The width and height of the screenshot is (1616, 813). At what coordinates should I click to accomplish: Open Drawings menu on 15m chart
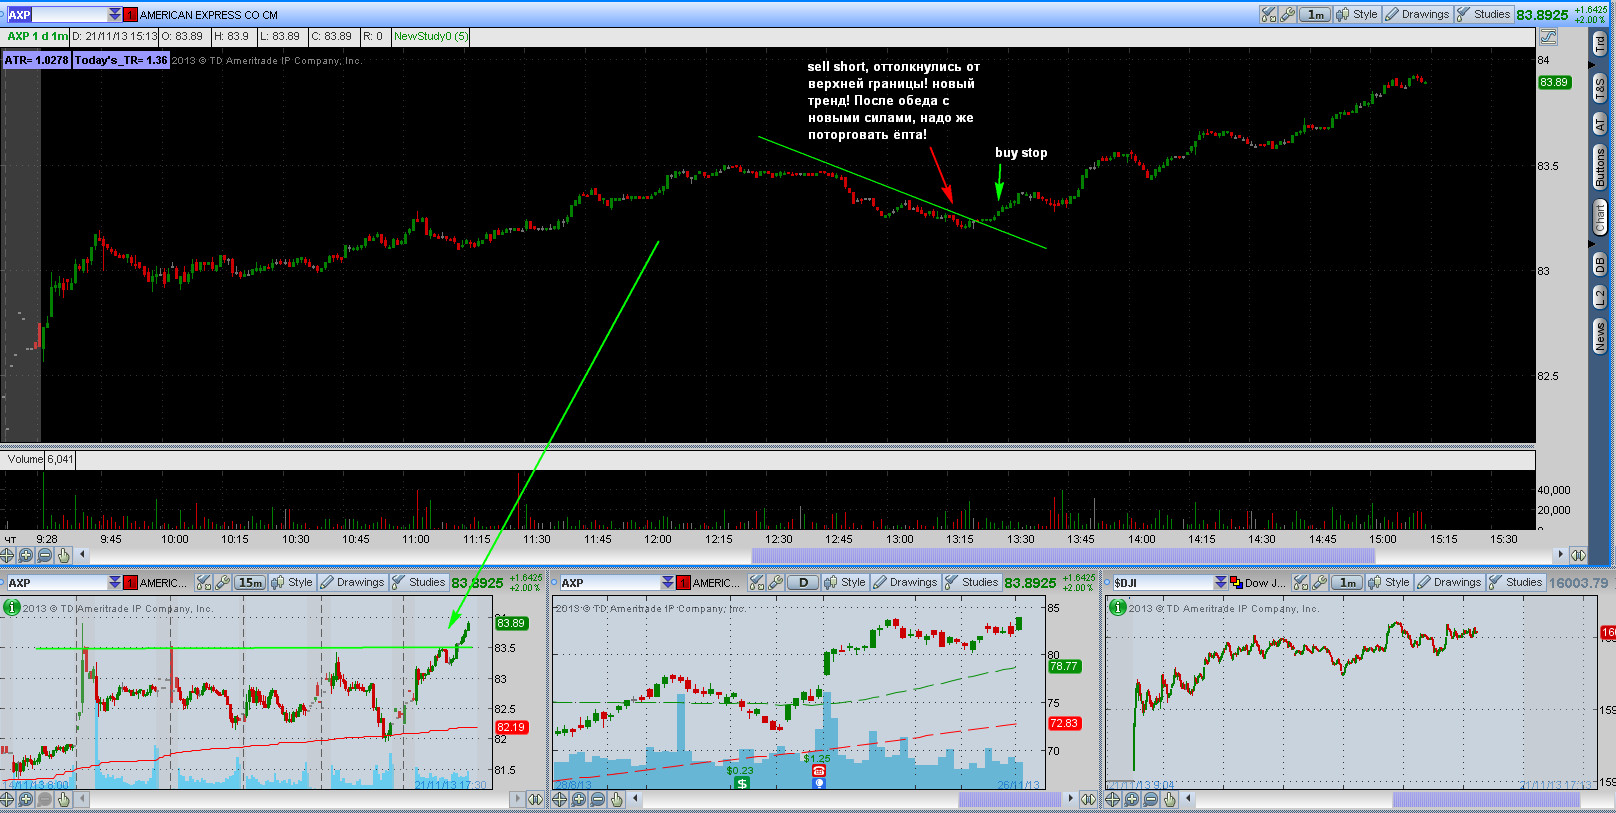coord(352,582)
